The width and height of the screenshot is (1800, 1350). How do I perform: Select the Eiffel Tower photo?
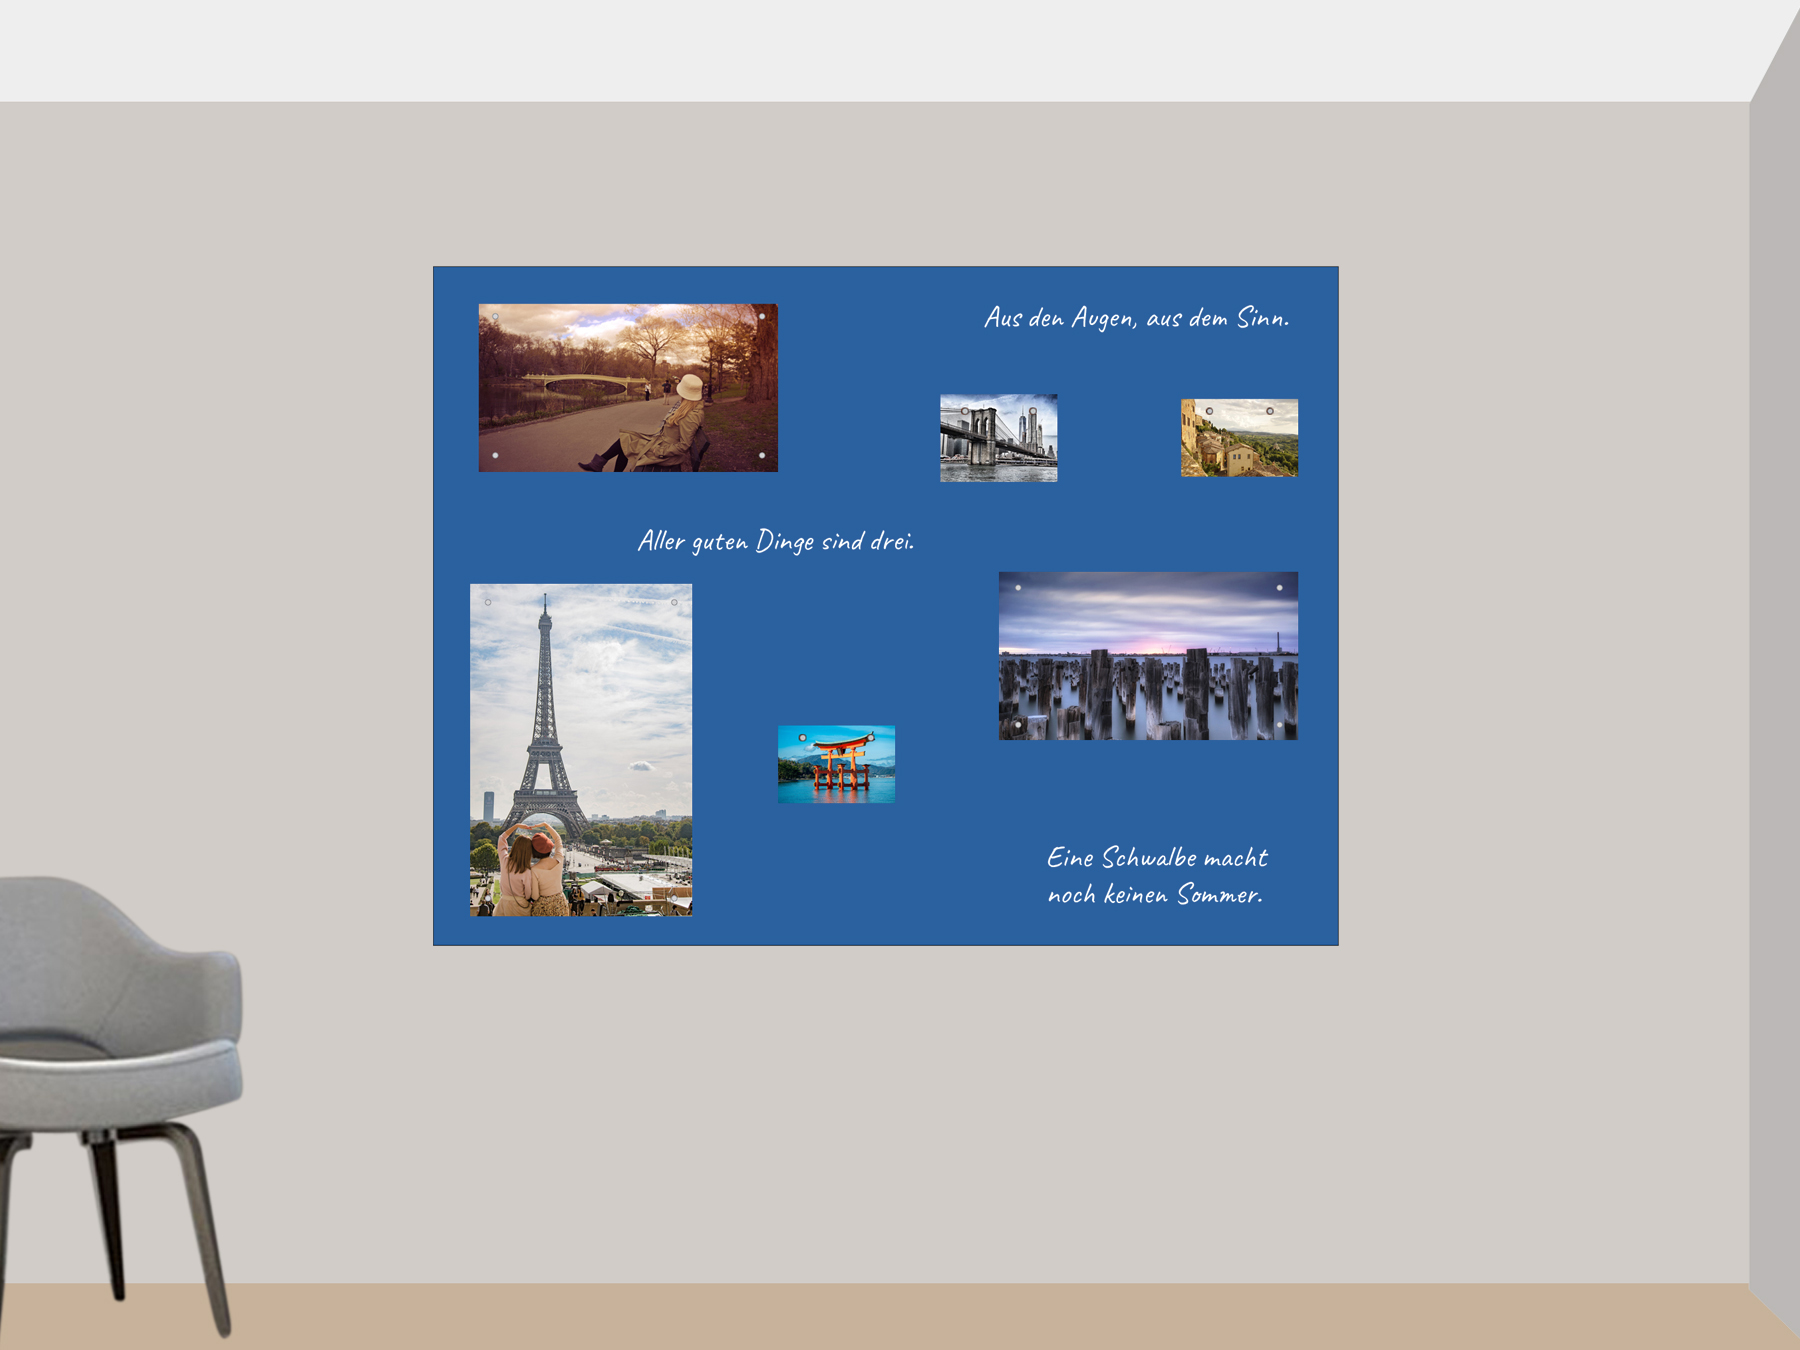(x=581, y=750)
